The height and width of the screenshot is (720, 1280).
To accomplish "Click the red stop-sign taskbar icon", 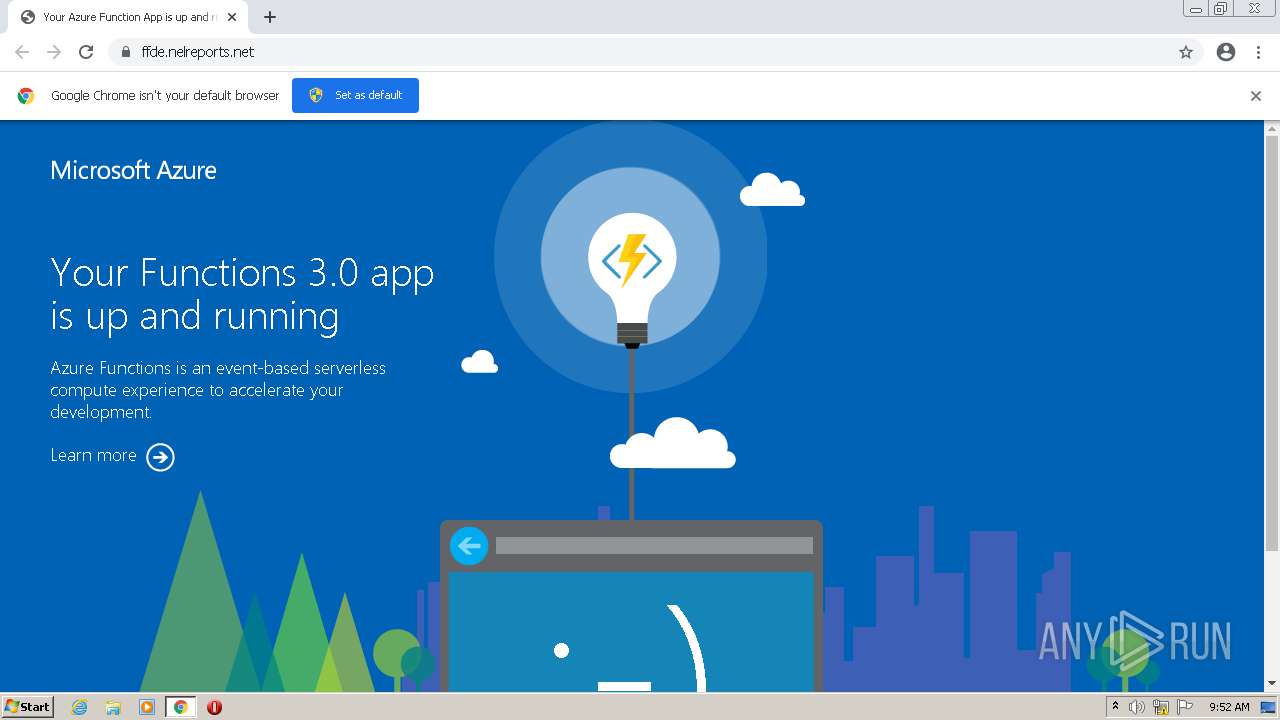I will pyautogui.click(x=214, y=707).
